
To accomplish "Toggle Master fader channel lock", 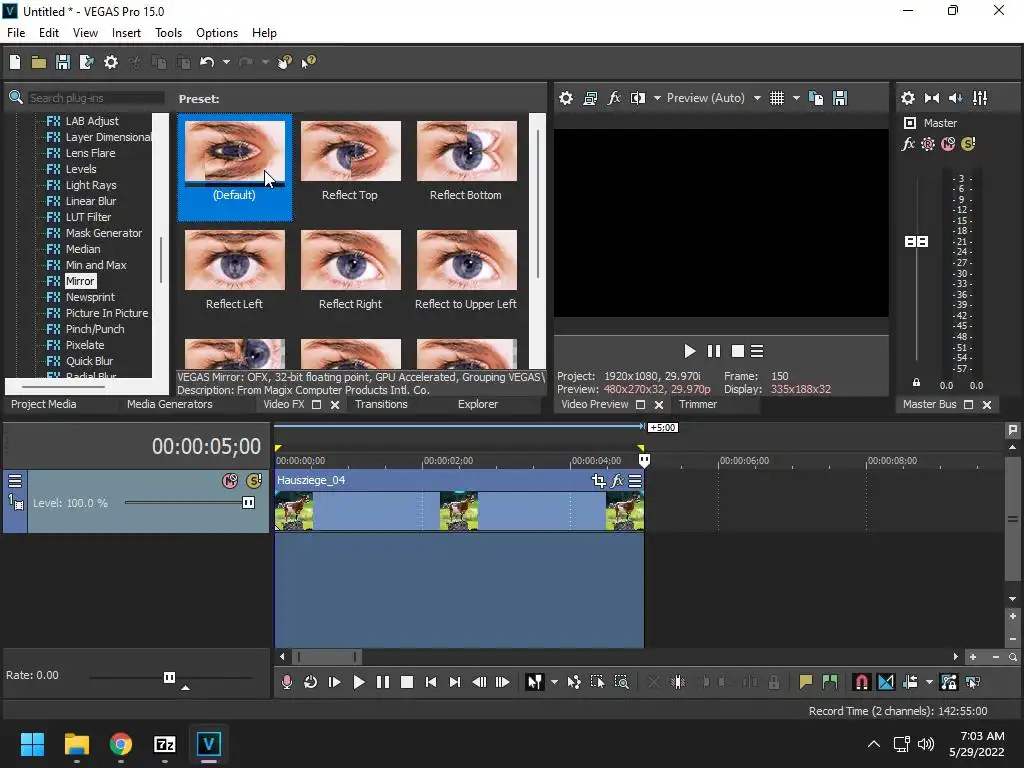I will [916, 383].
